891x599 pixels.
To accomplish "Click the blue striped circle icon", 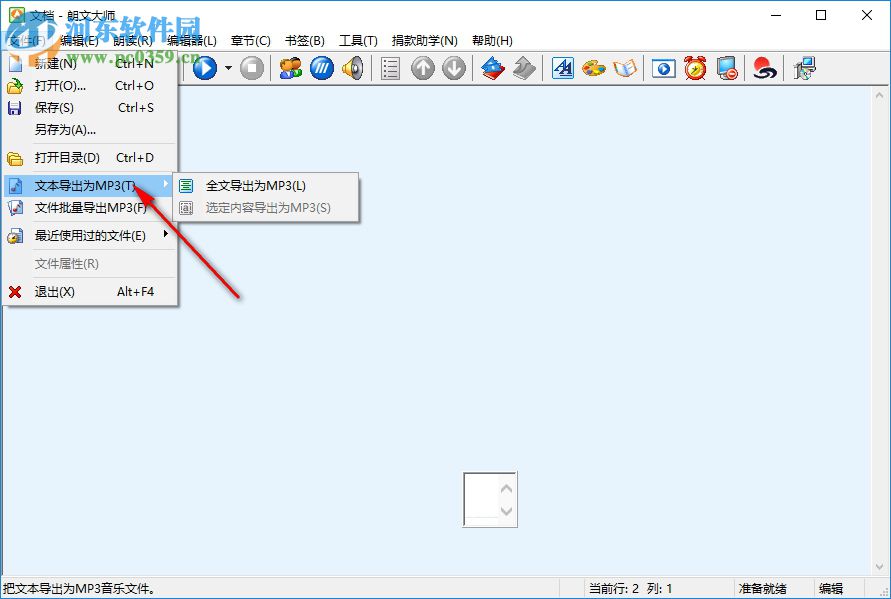I will coord(322,68).
